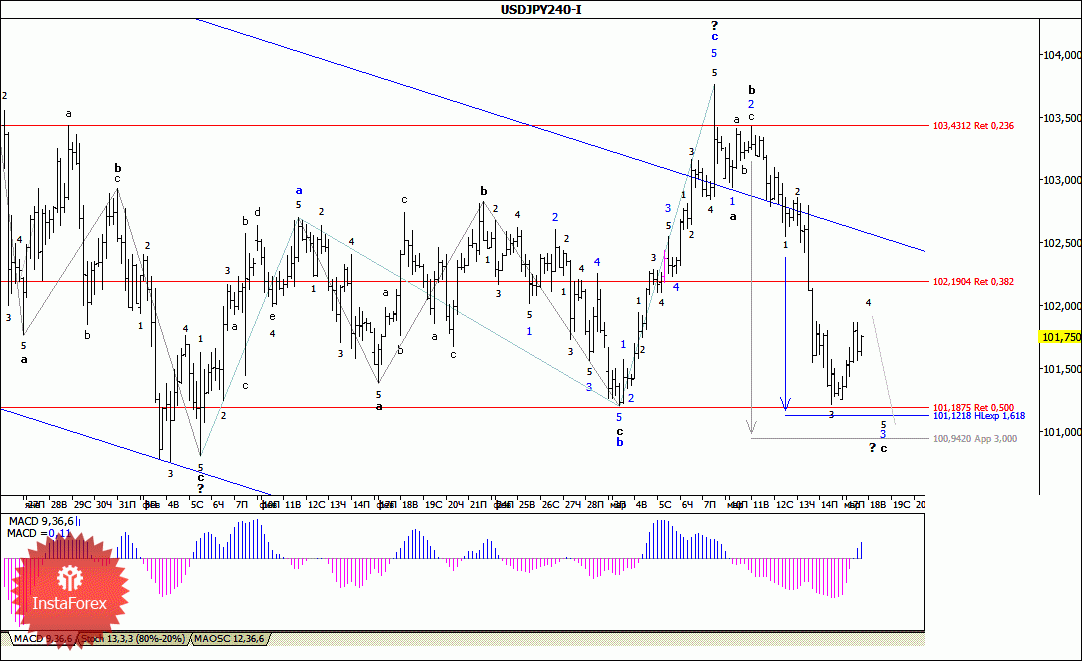
Task: Click the MACD = 0,11 value readout
Action: 39,533
